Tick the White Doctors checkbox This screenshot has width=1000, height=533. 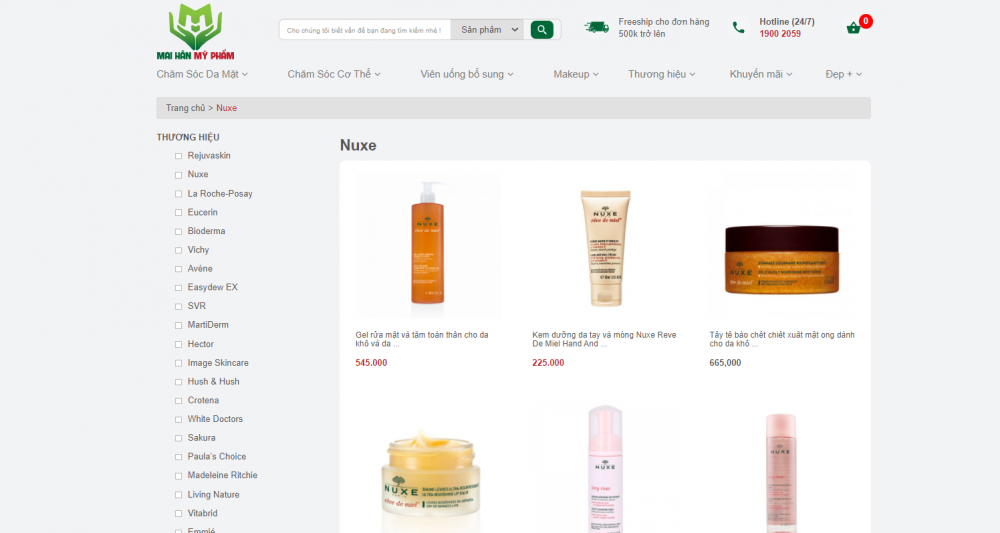pyautogui.click(x=179, y=420)
